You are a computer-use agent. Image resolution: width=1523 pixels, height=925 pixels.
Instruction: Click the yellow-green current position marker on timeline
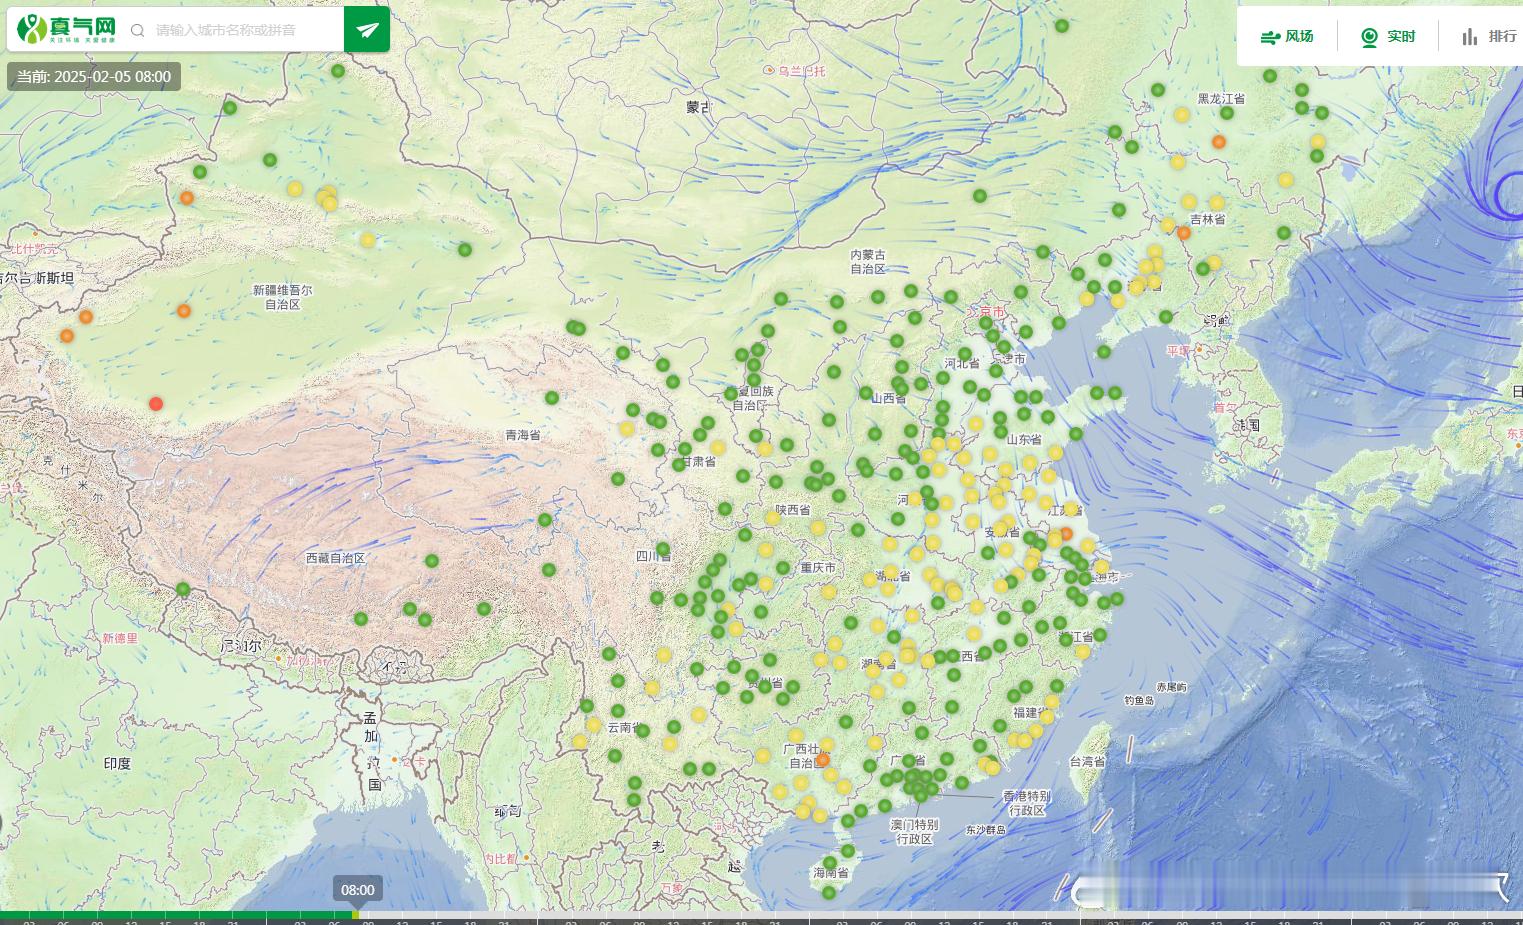pyautogui.click(x=355, y=915)
